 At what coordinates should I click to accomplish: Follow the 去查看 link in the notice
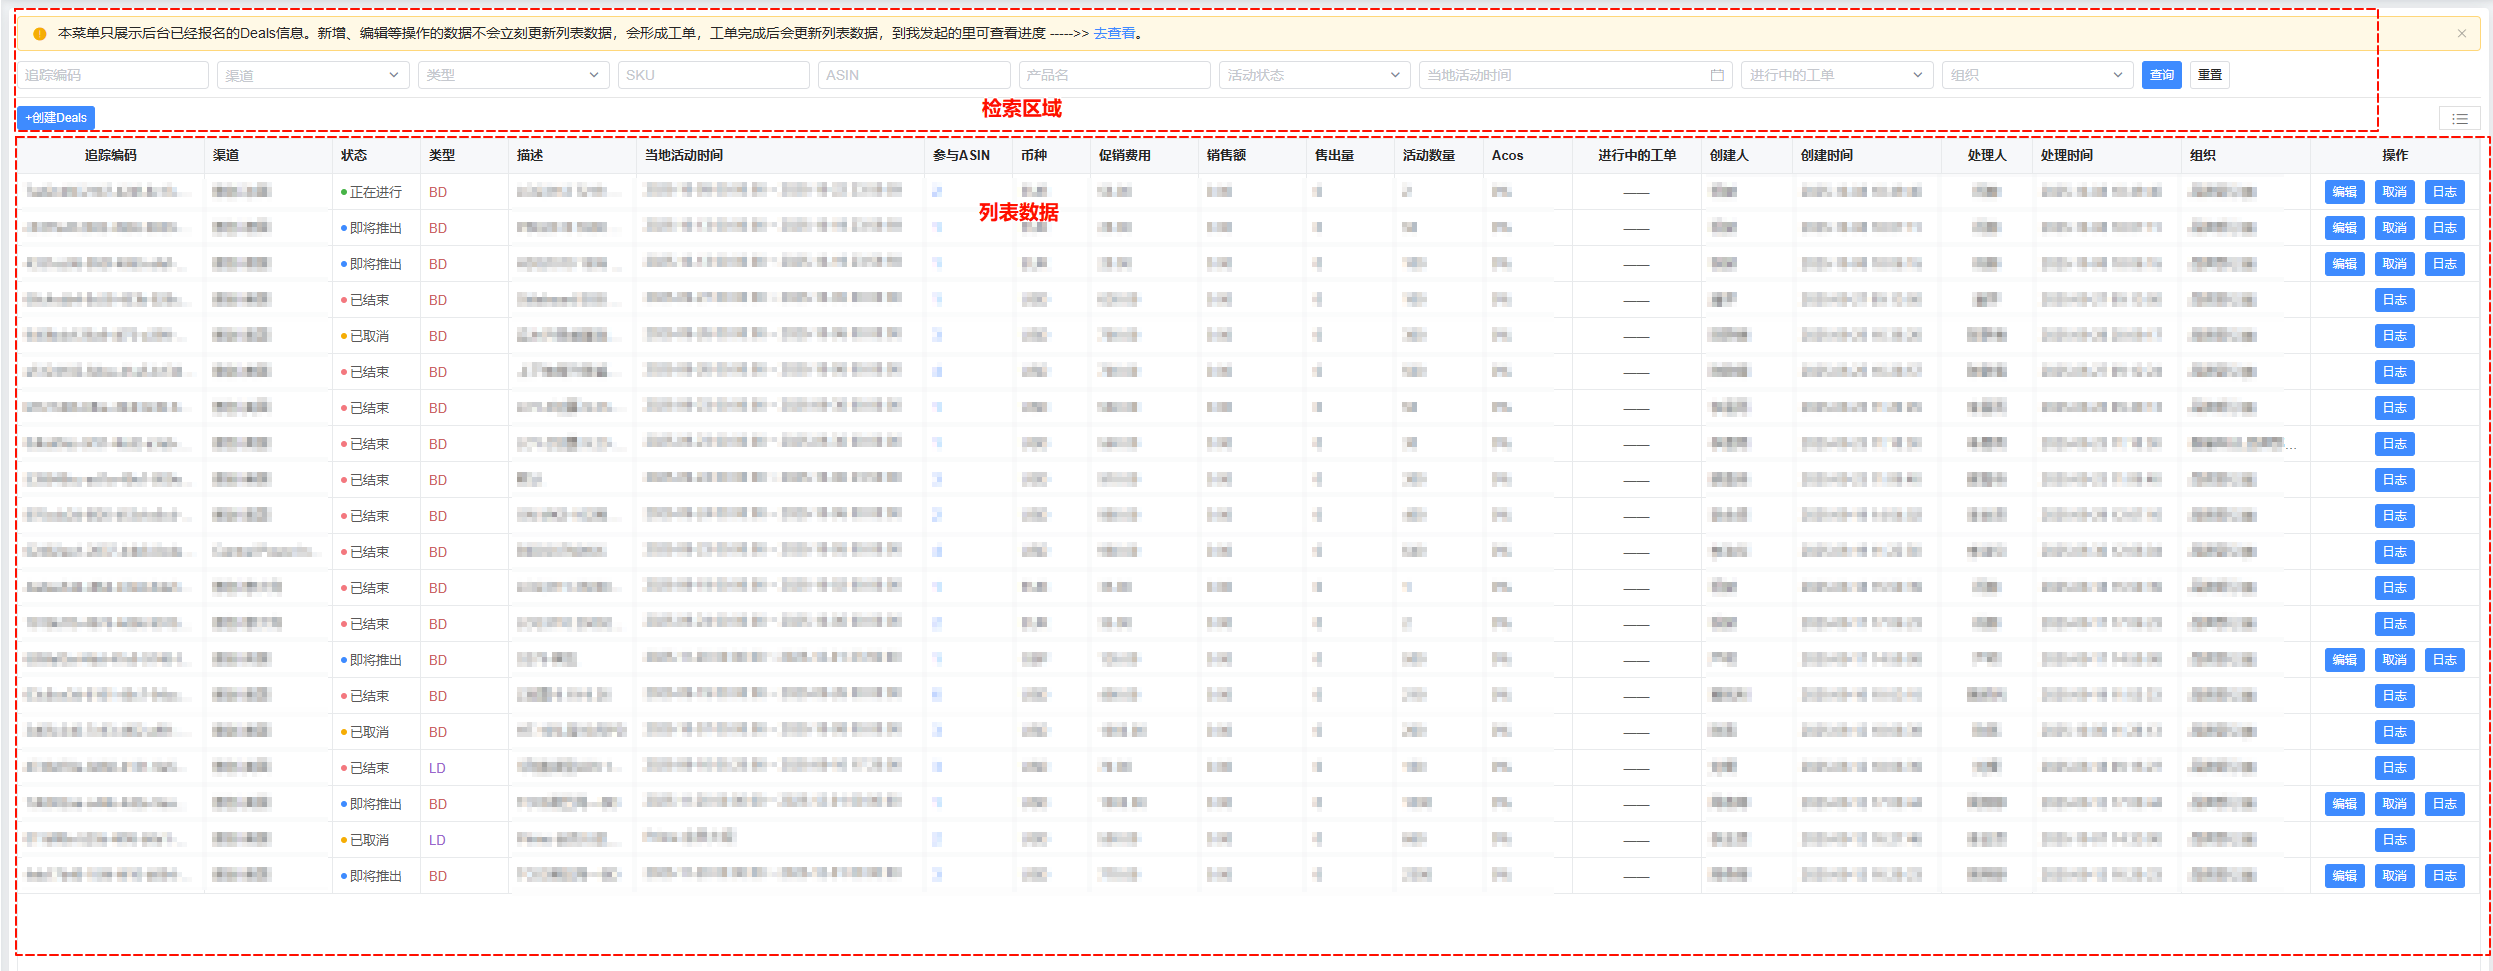(x=1114, y=34)
